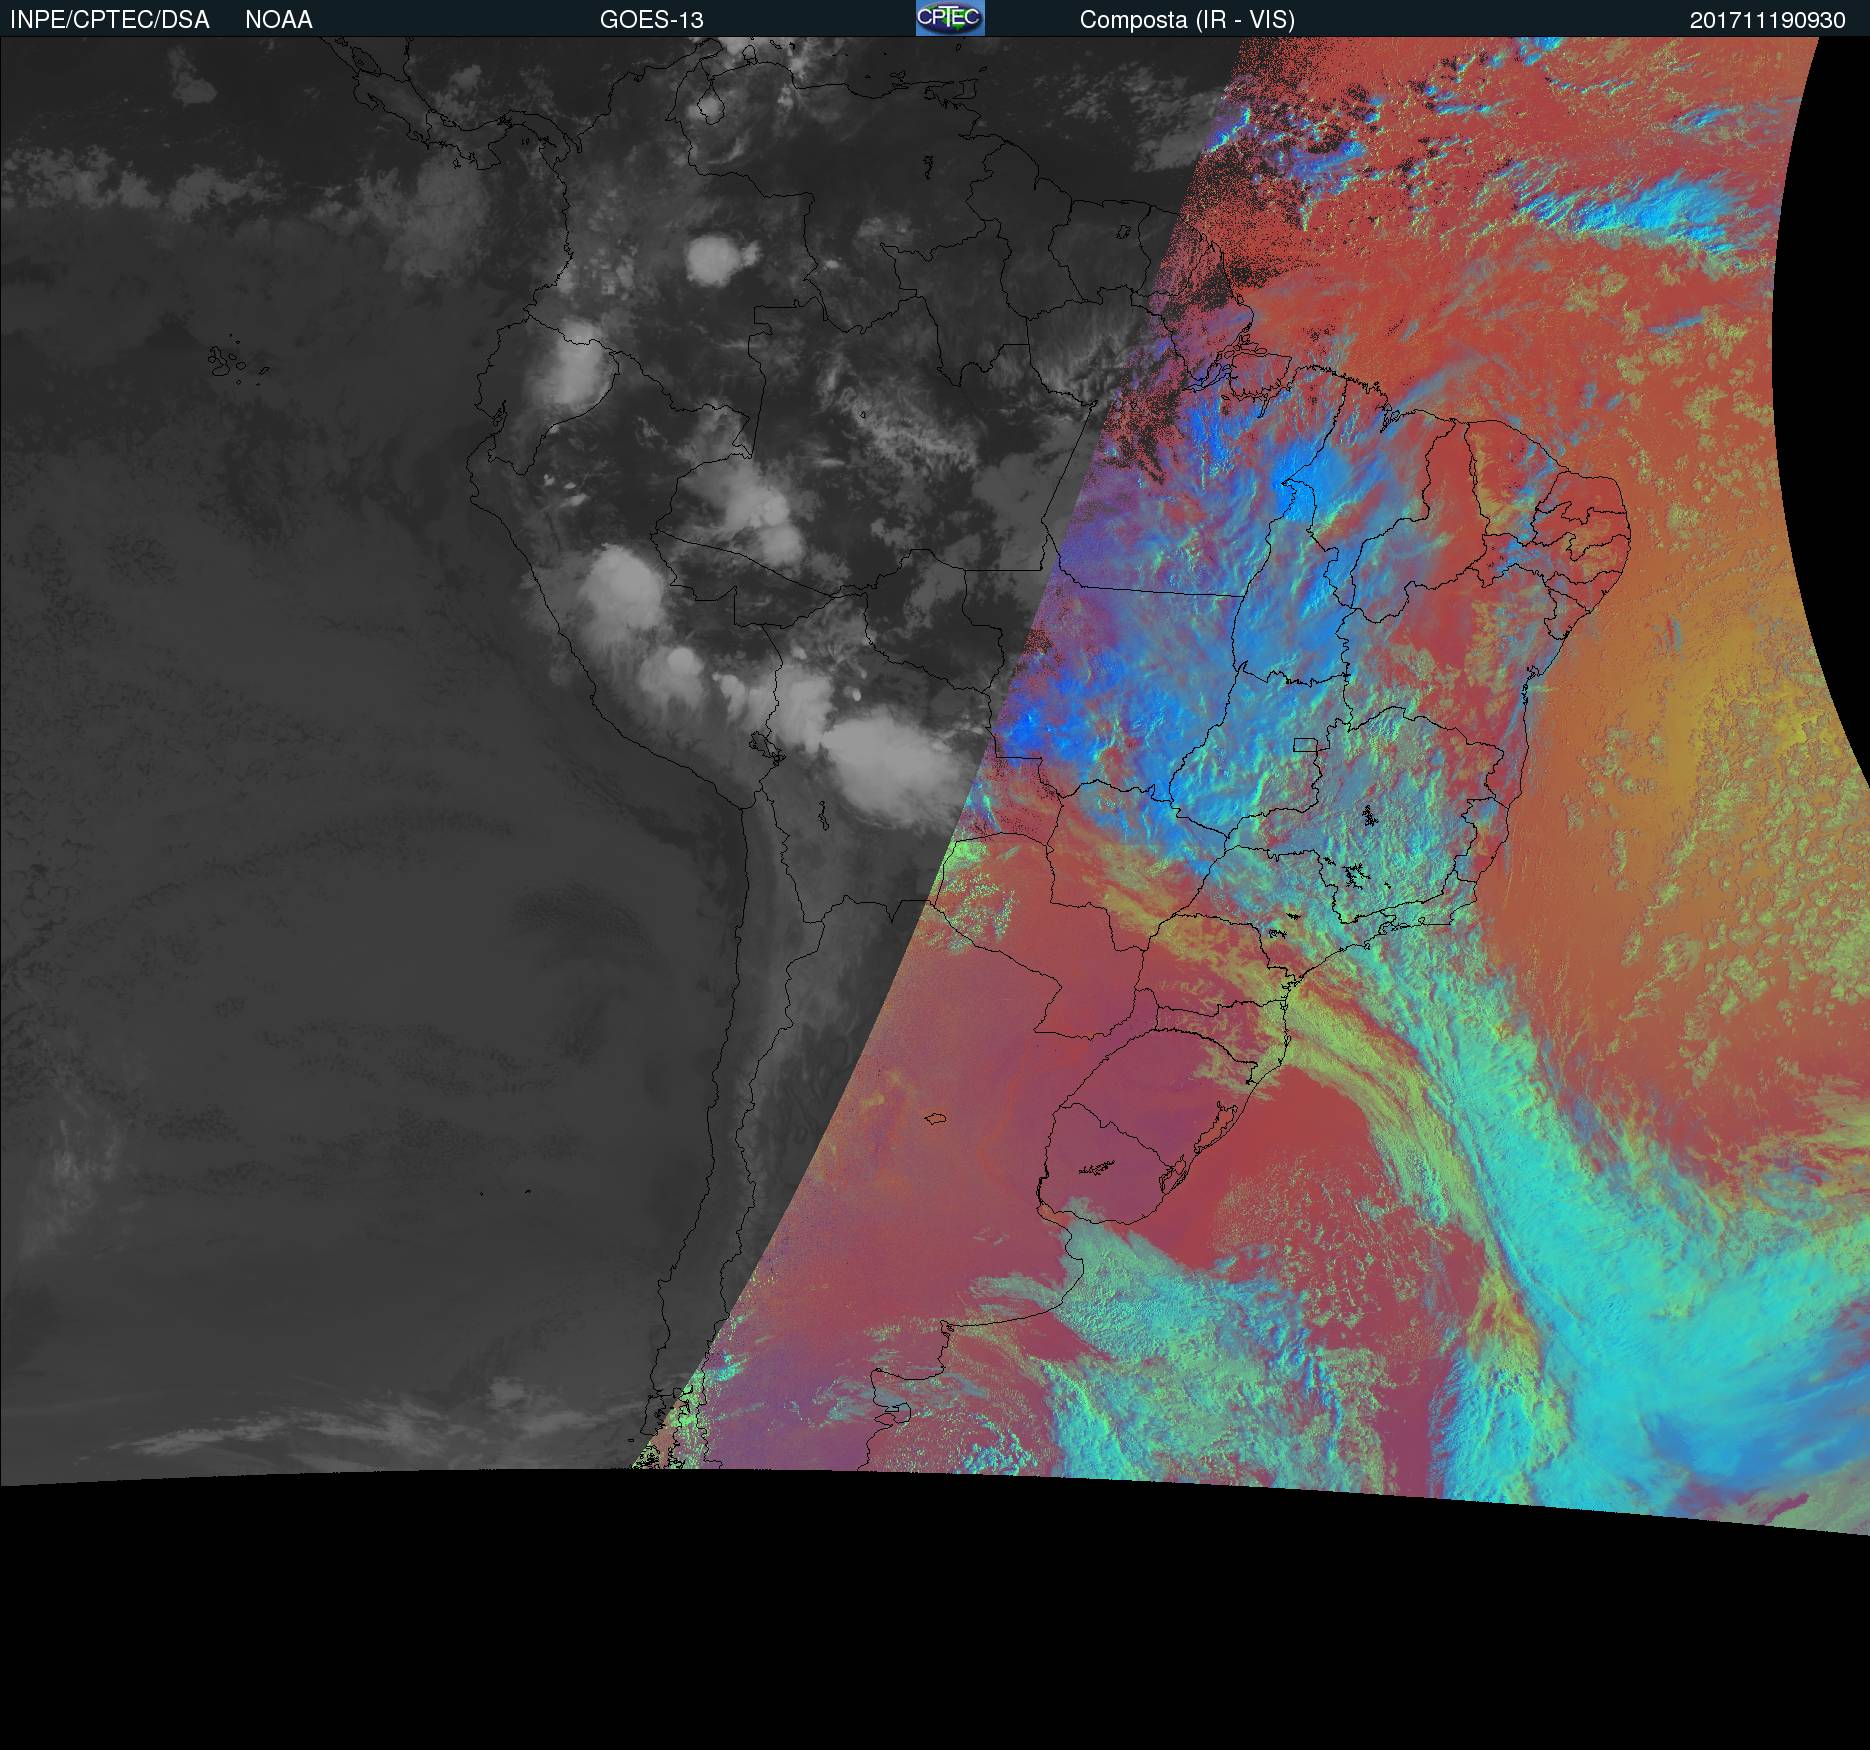The width and height of the screenshot is (1870, 1750).
Task: Select the 201711190930 timestamp
Action: pyautogui.click(x=1768, y=20)
